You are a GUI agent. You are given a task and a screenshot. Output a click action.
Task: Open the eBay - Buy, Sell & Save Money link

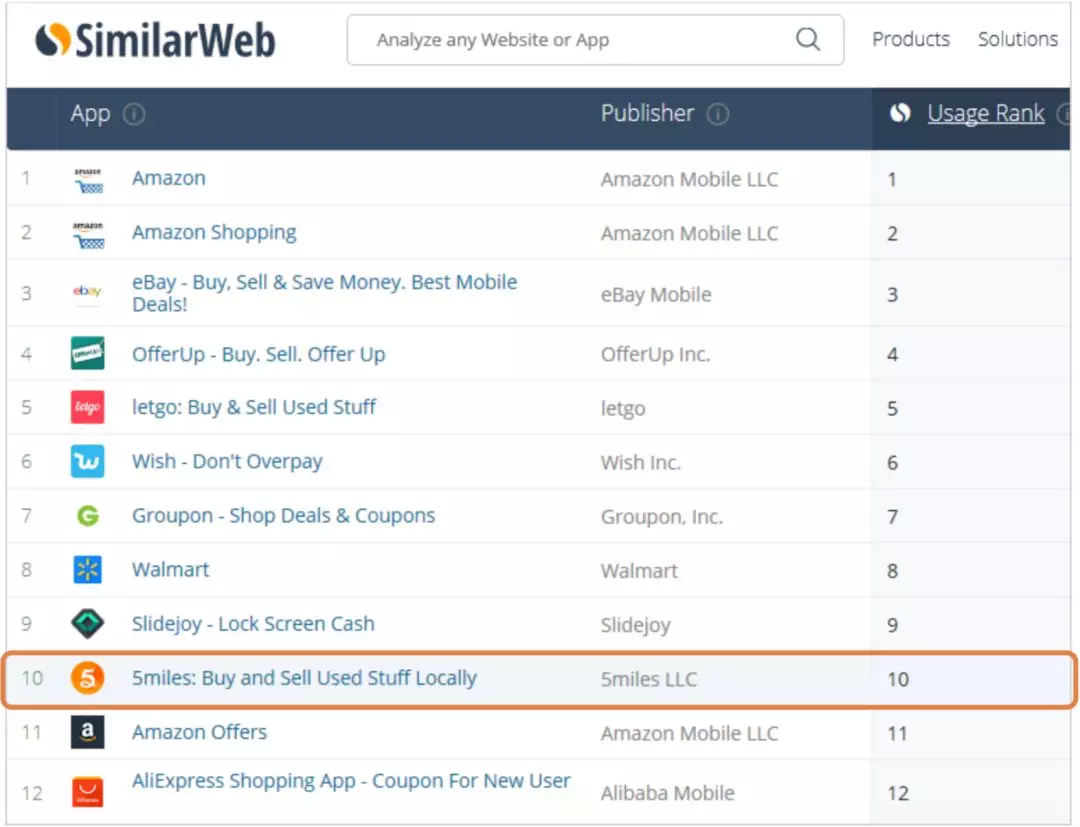coord(324,293)
